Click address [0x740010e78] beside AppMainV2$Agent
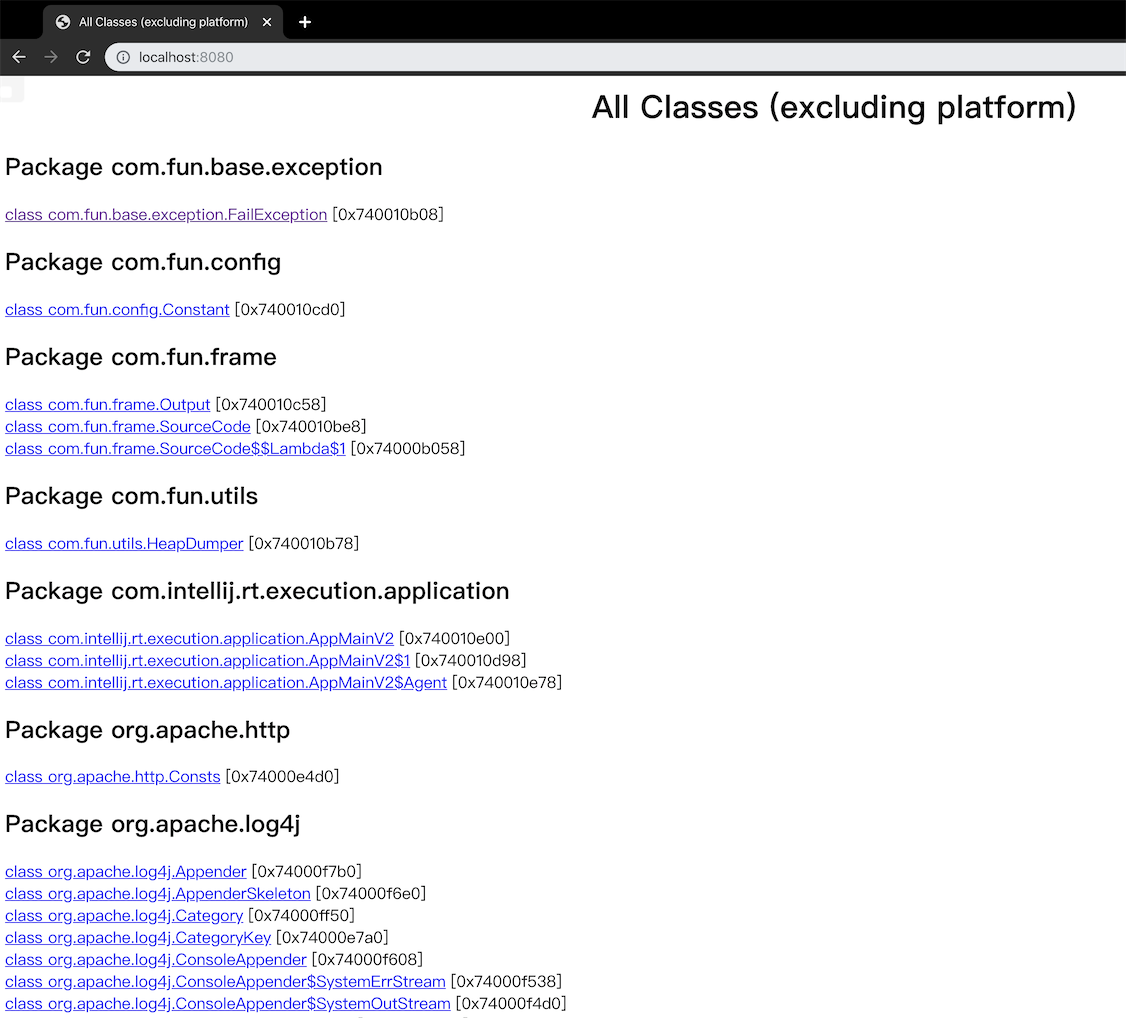 click(507, 683)
